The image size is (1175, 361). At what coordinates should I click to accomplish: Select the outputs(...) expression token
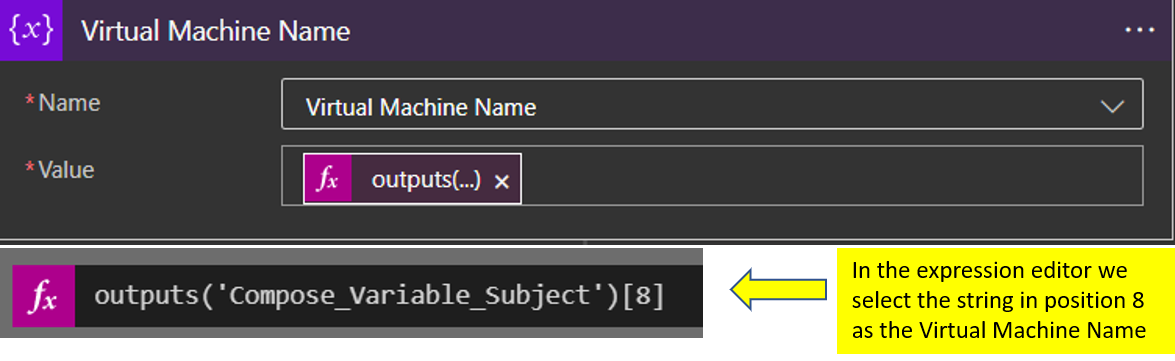[412, 179]
